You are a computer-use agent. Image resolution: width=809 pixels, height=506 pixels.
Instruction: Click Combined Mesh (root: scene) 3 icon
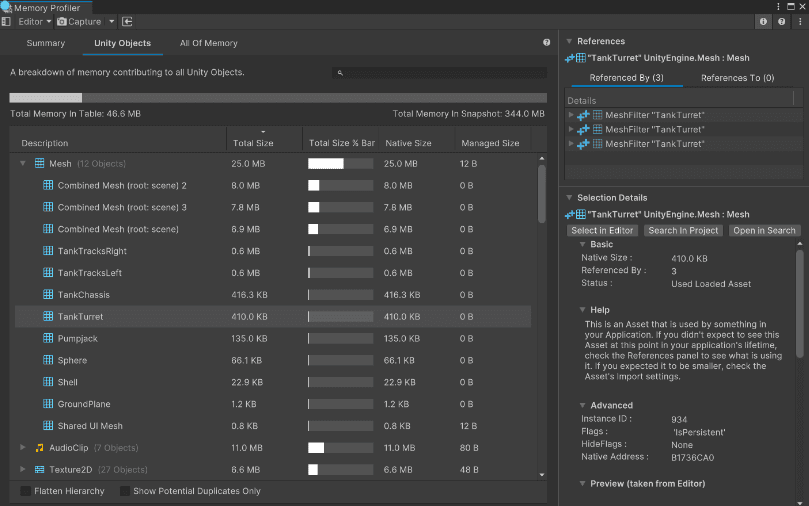pyautogui.click(x=48, y=207)
